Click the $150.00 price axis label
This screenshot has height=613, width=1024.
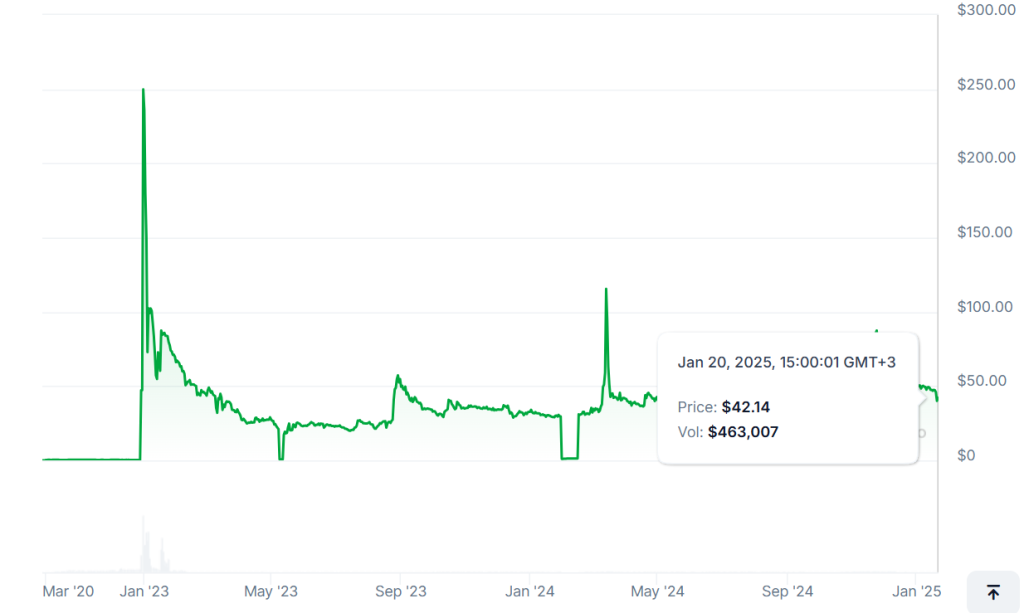click(986, 232)
